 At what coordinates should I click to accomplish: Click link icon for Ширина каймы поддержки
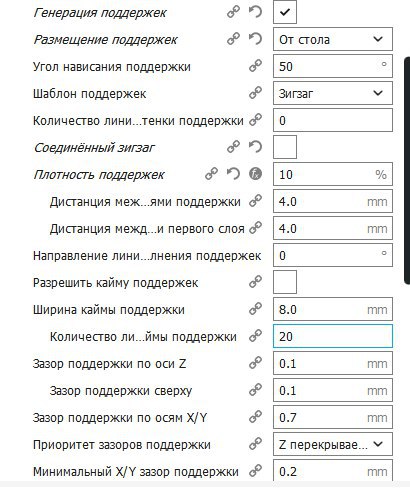pos(255,309)
